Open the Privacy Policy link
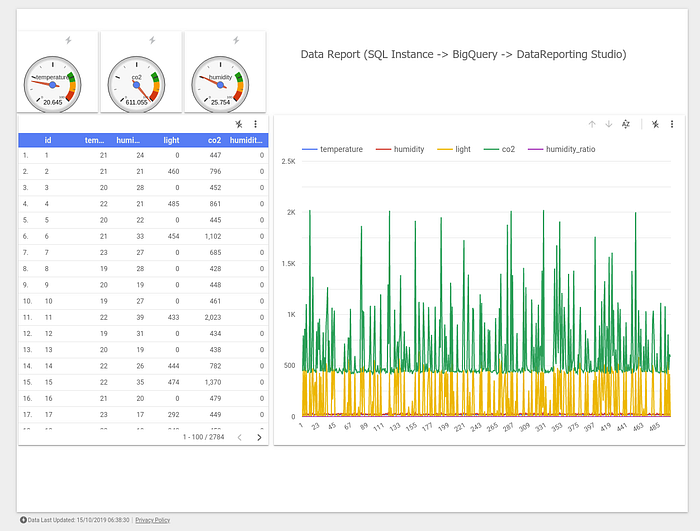The image size is (700, 531). point(152,520)
